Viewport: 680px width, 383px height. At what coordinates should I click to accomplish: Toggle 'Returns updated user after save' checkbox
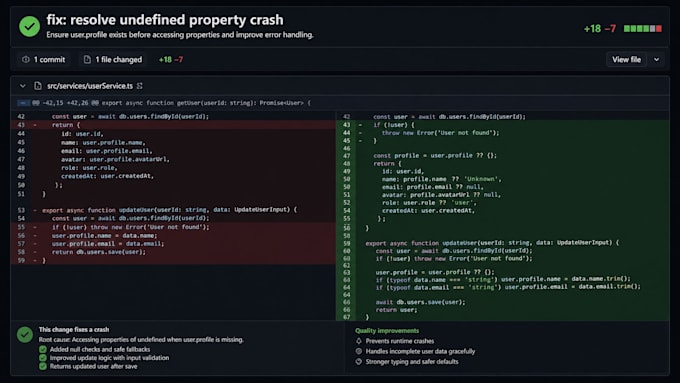click(x=42, y=366)
